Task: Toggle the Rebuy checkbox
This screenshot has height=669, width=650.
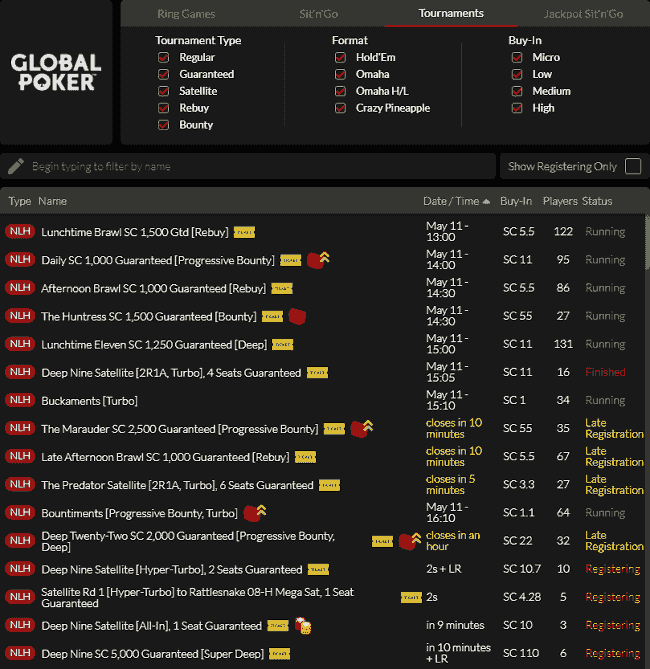Action: pyautogui.click(x=163, y=108)
